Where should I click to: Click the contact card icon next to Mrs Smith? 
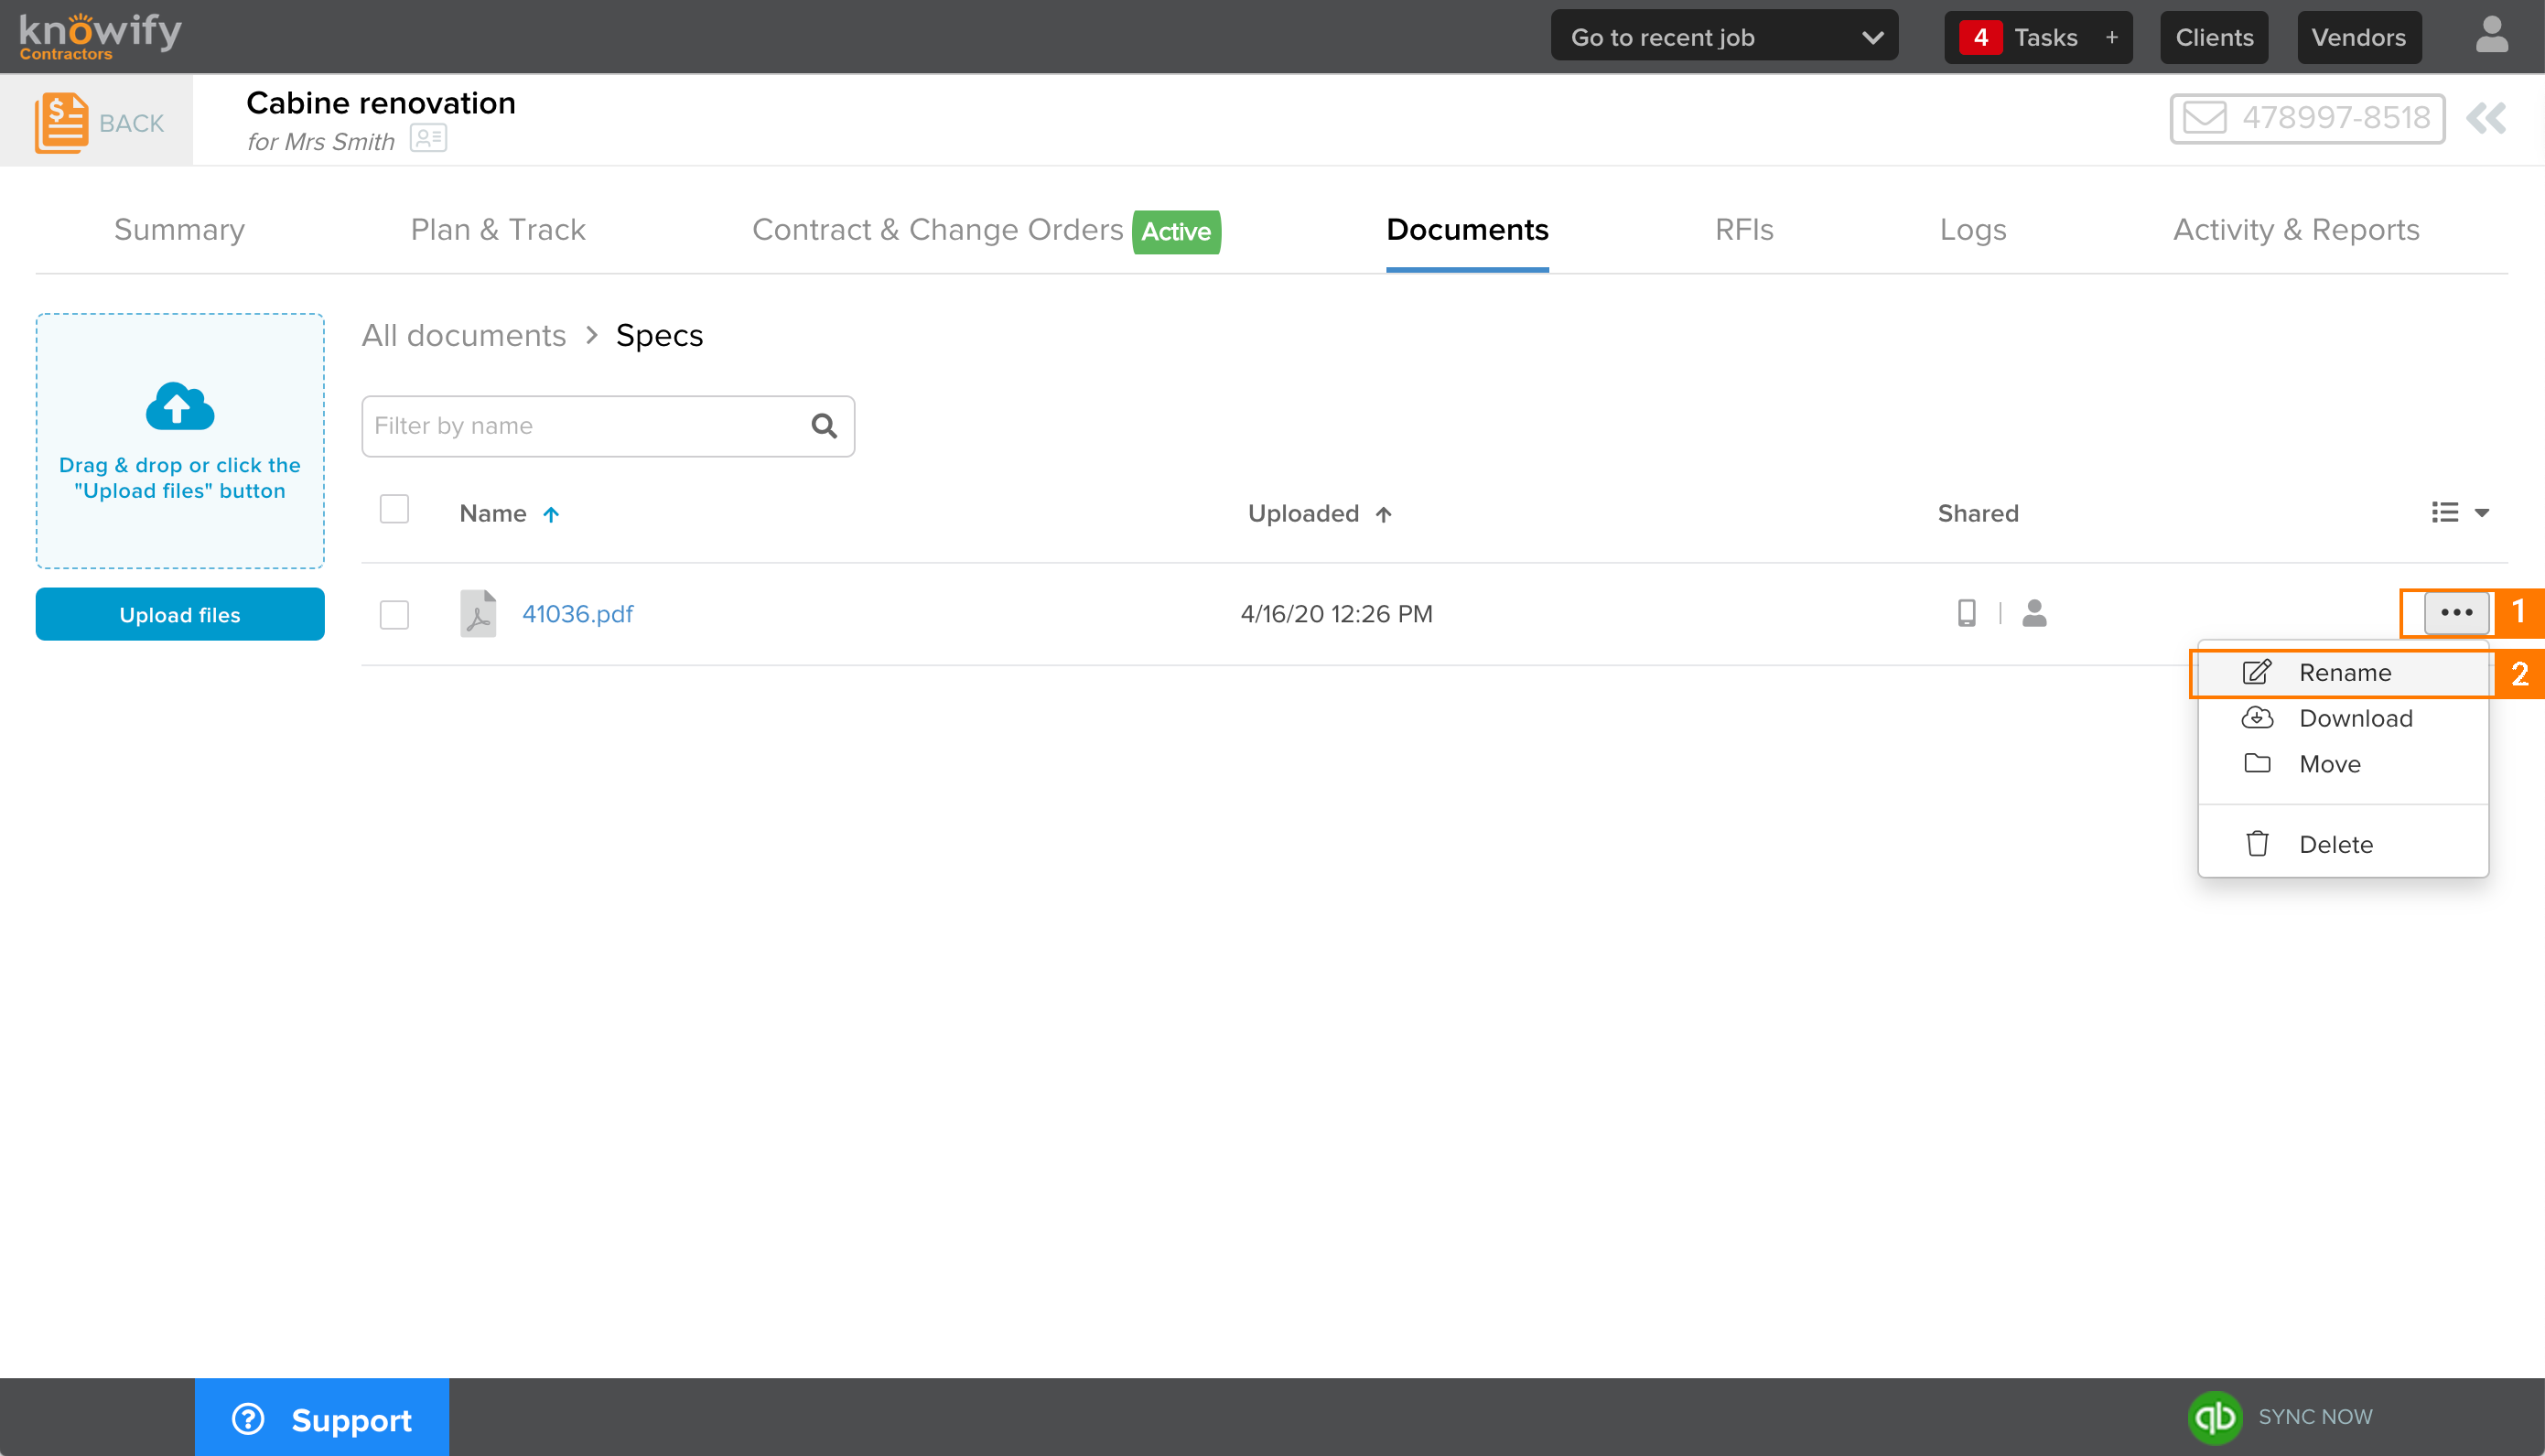(x=428, y=139)
